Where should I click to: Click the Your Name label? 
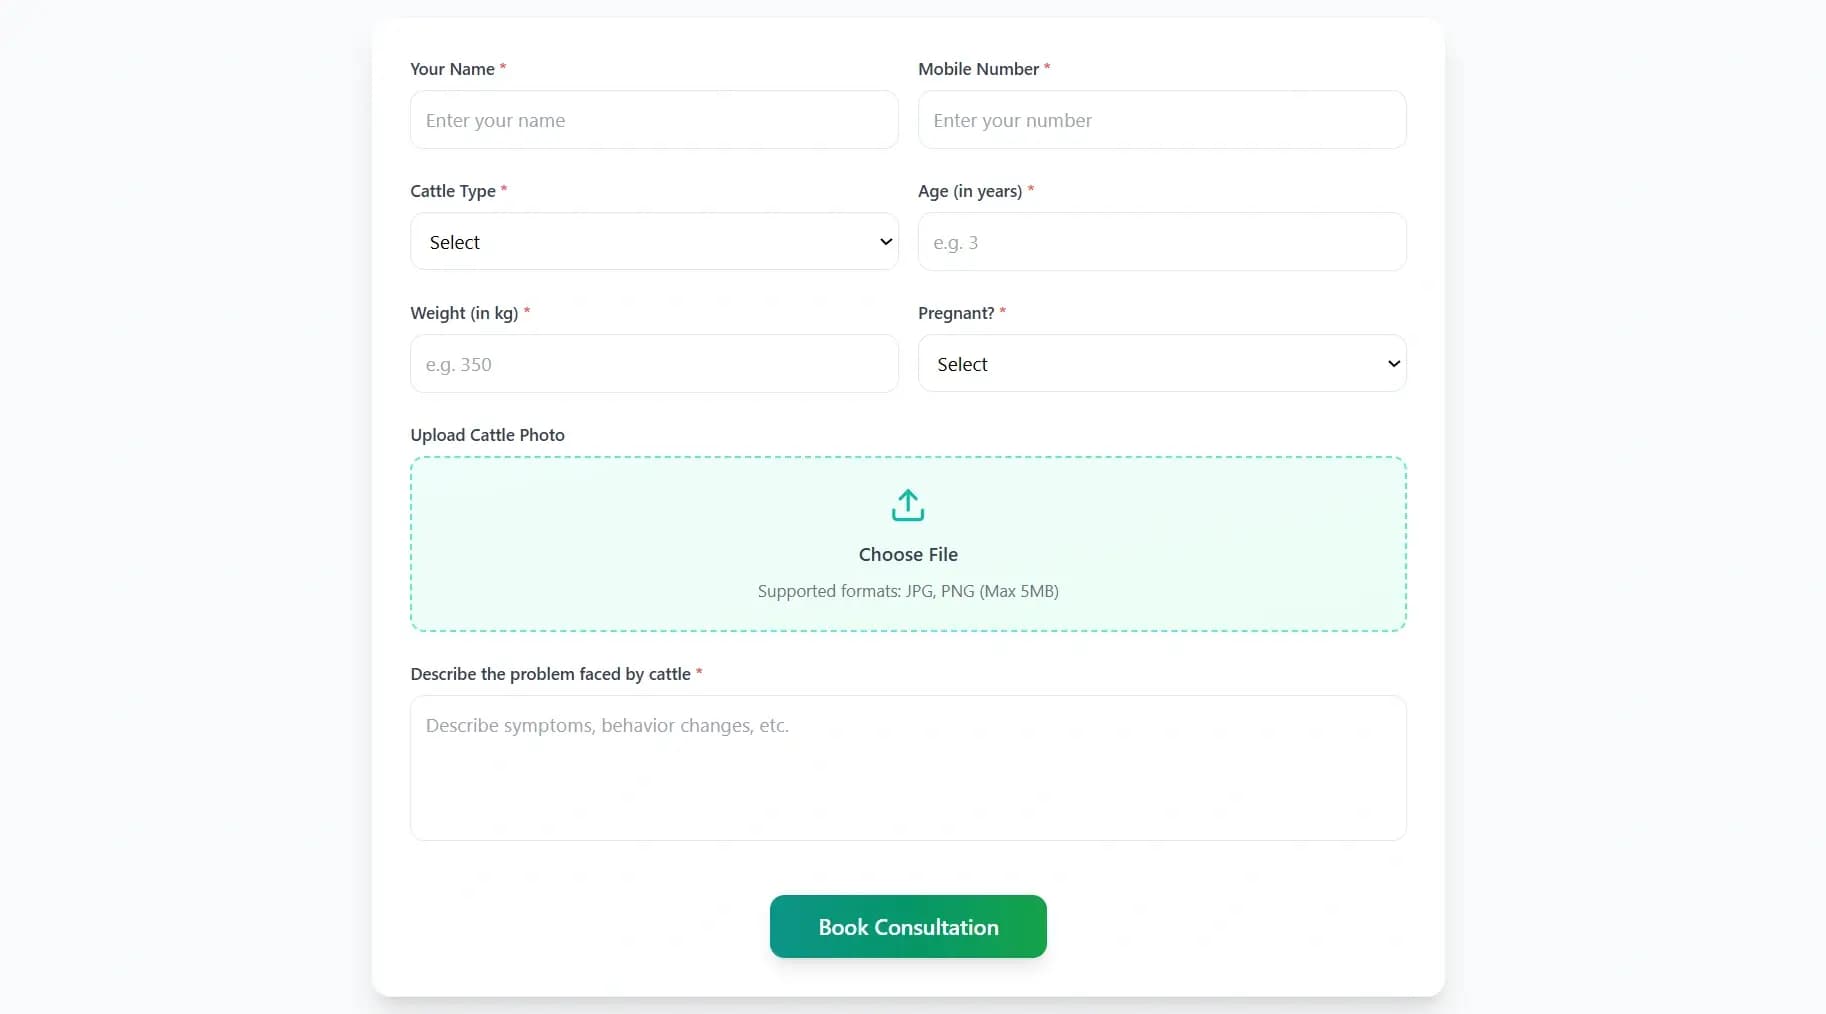click(x=452, y=69)
